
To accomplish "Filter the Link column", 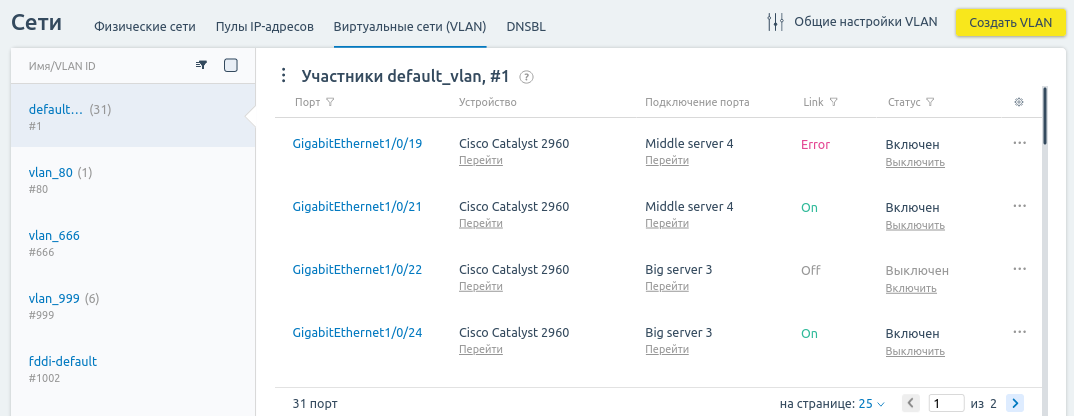I will [x=834, y=102].
